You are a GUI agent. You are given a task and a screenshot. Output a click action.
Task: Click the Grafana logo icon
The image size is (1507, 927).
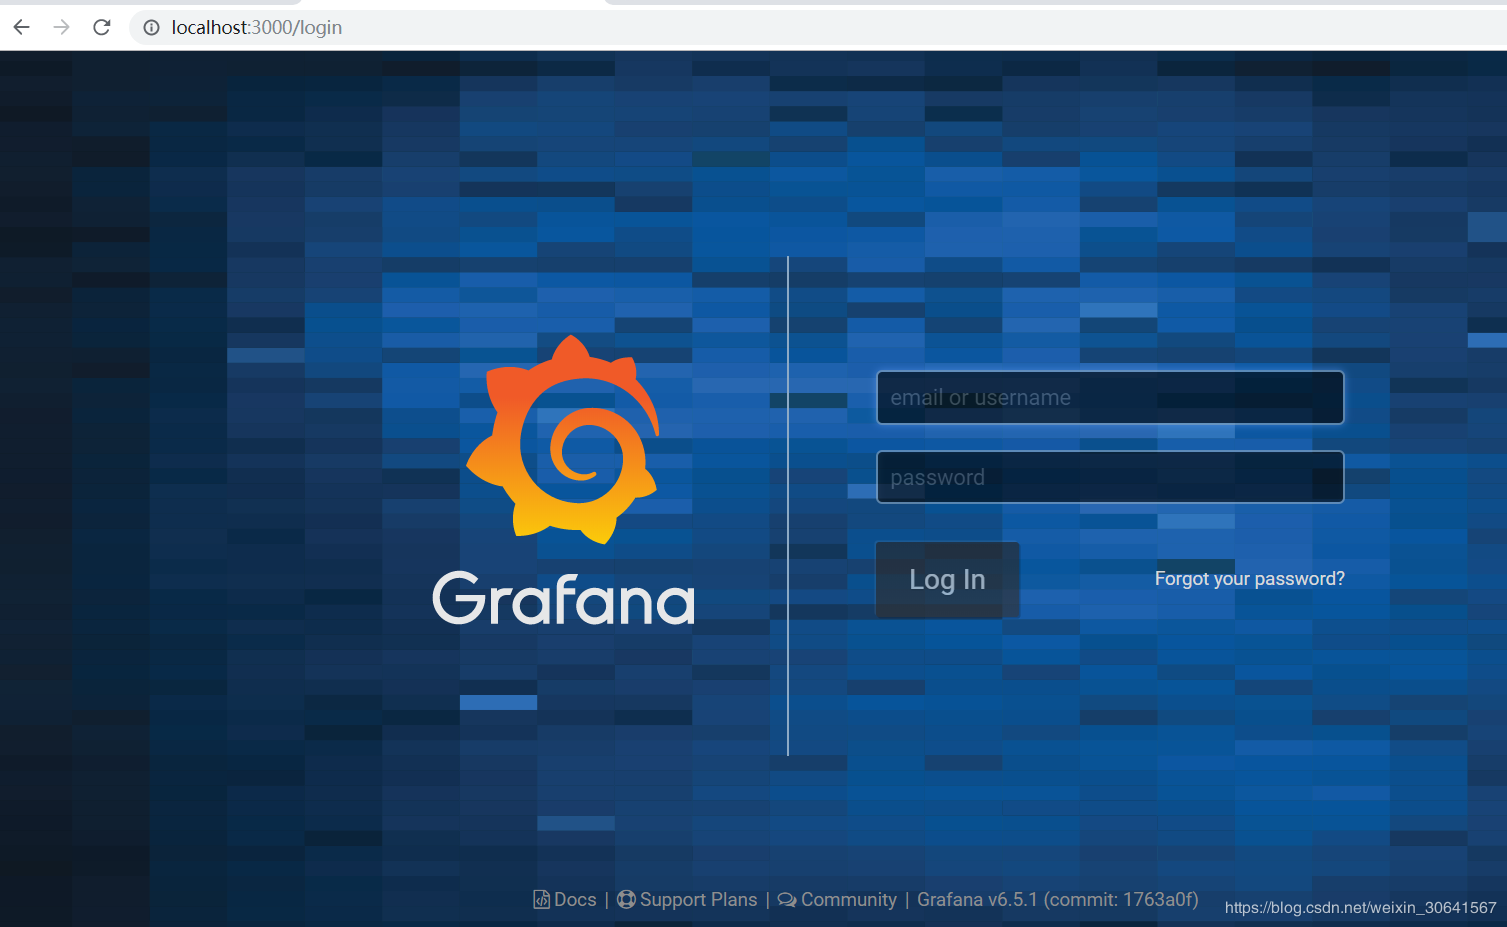pyautogui.click(x=563, y=440)
